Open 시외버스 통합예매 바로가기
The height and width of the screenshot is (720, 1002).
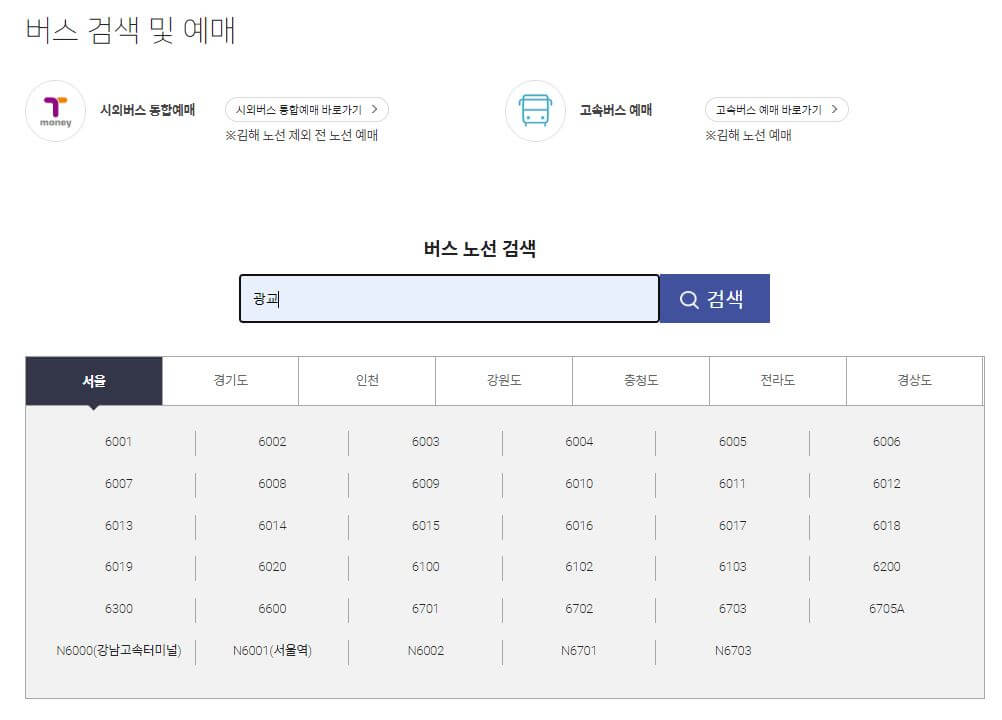pyautogui.click(x=307, y=109)
